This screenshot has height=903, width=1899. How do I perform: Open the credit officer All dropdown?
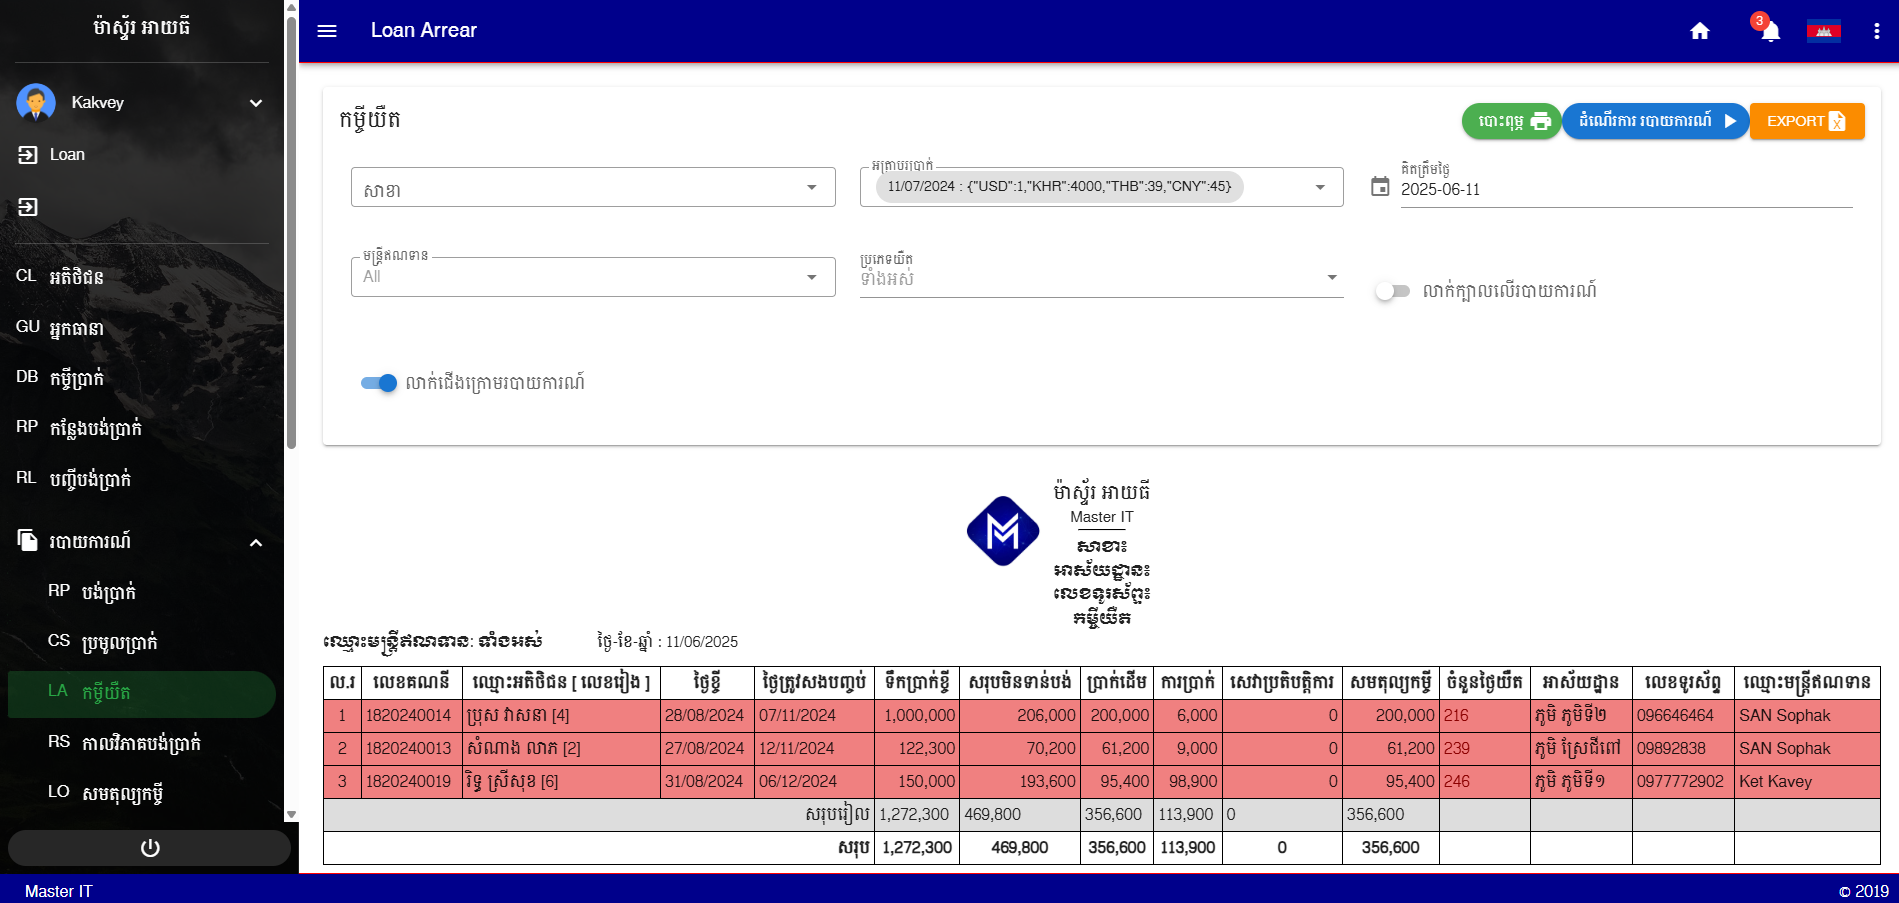coord(593,277)
